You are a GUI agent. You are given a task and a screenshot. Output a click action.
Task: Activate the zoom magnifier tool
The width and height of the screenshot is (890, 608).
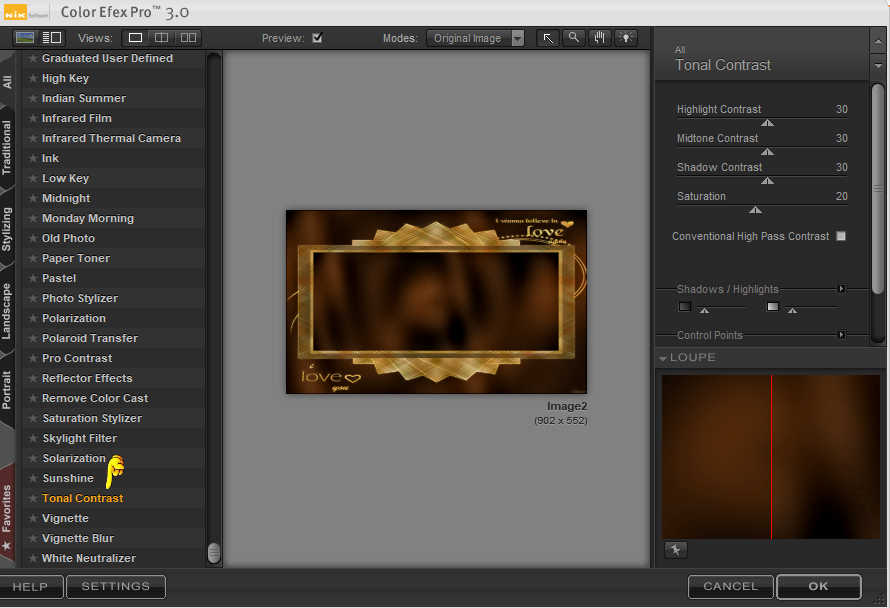574,38
